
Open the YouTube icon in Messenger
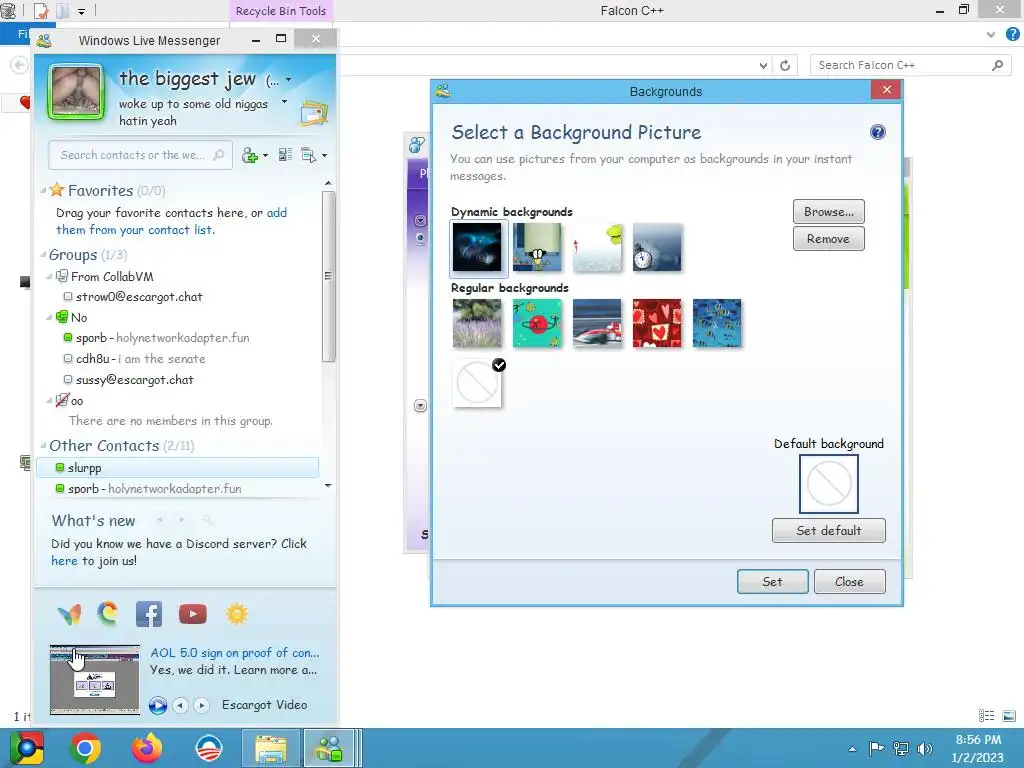[193, 614]
